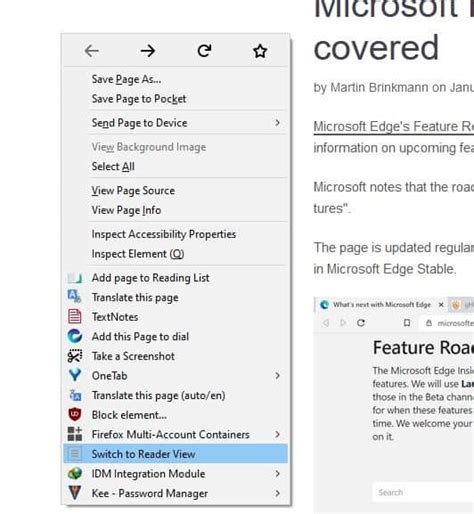This screenshot has width=474, height=514.
Task: Click the Firefox Multi-Account Containers label
Action: pyautogui.click(x=170, y=435)
